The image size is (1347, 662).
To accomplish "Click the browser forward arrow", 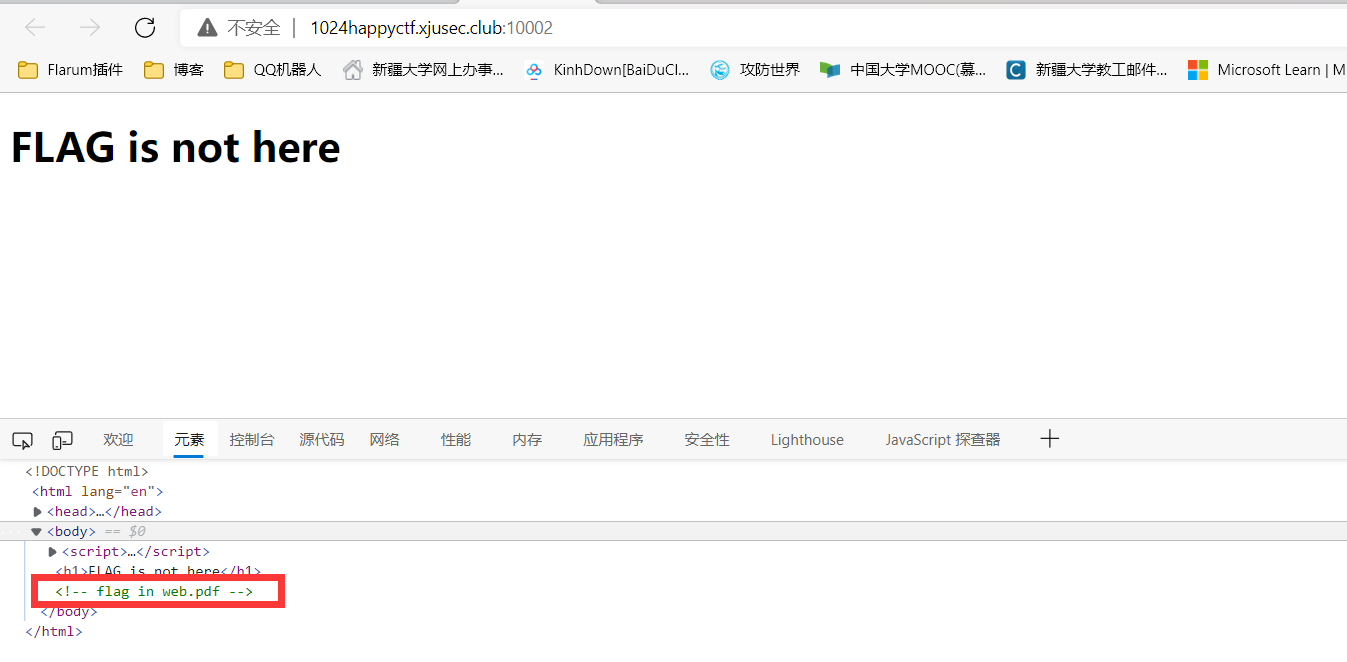I will tap(90, 27).
